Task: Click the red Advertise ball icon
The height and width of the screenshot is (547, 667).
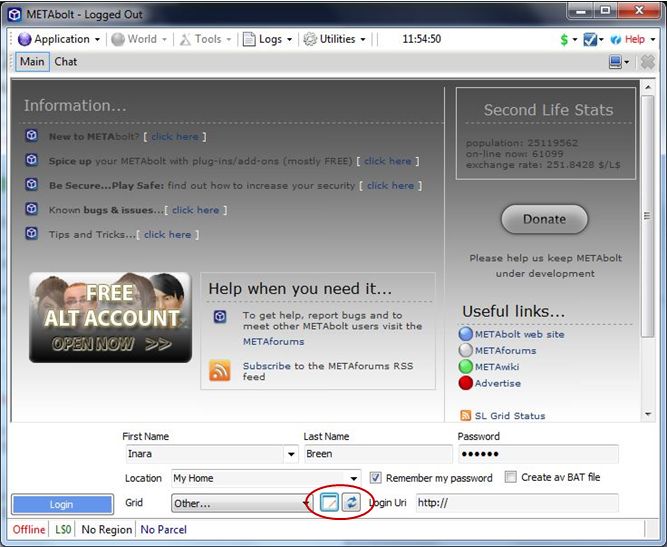Action: tap(465, 383)
